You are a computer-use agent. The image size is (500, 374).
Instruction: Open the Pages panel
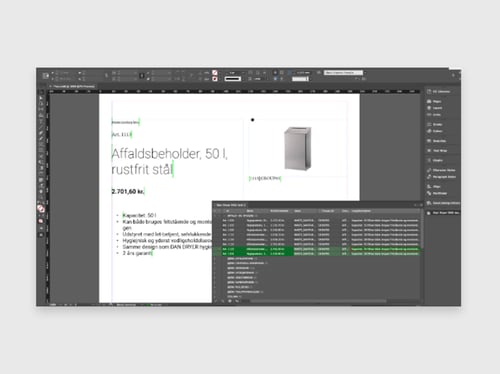434,101
